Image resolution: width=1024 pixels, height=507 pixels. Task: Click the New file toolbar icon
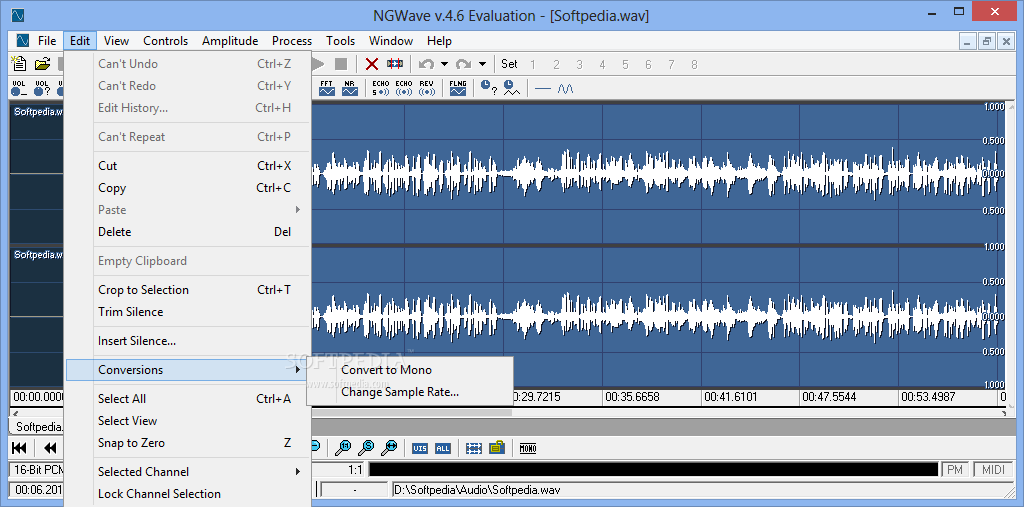pos(19,63)
